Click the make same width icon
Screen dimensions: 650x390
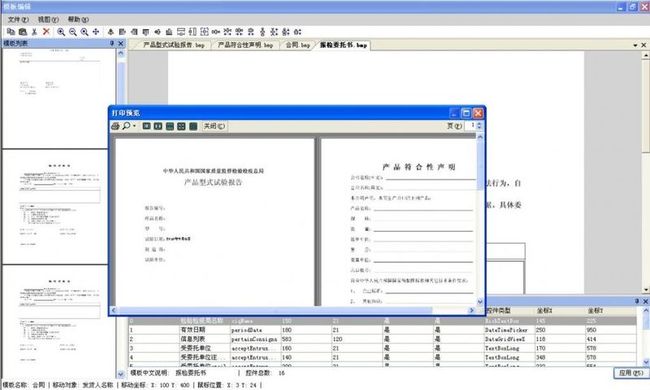click(x=181, y=31)
